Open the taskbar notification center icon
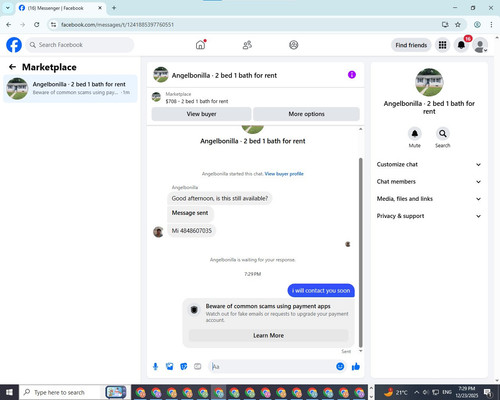The height and width of the screenshot is (400, 500). point(488,392)
